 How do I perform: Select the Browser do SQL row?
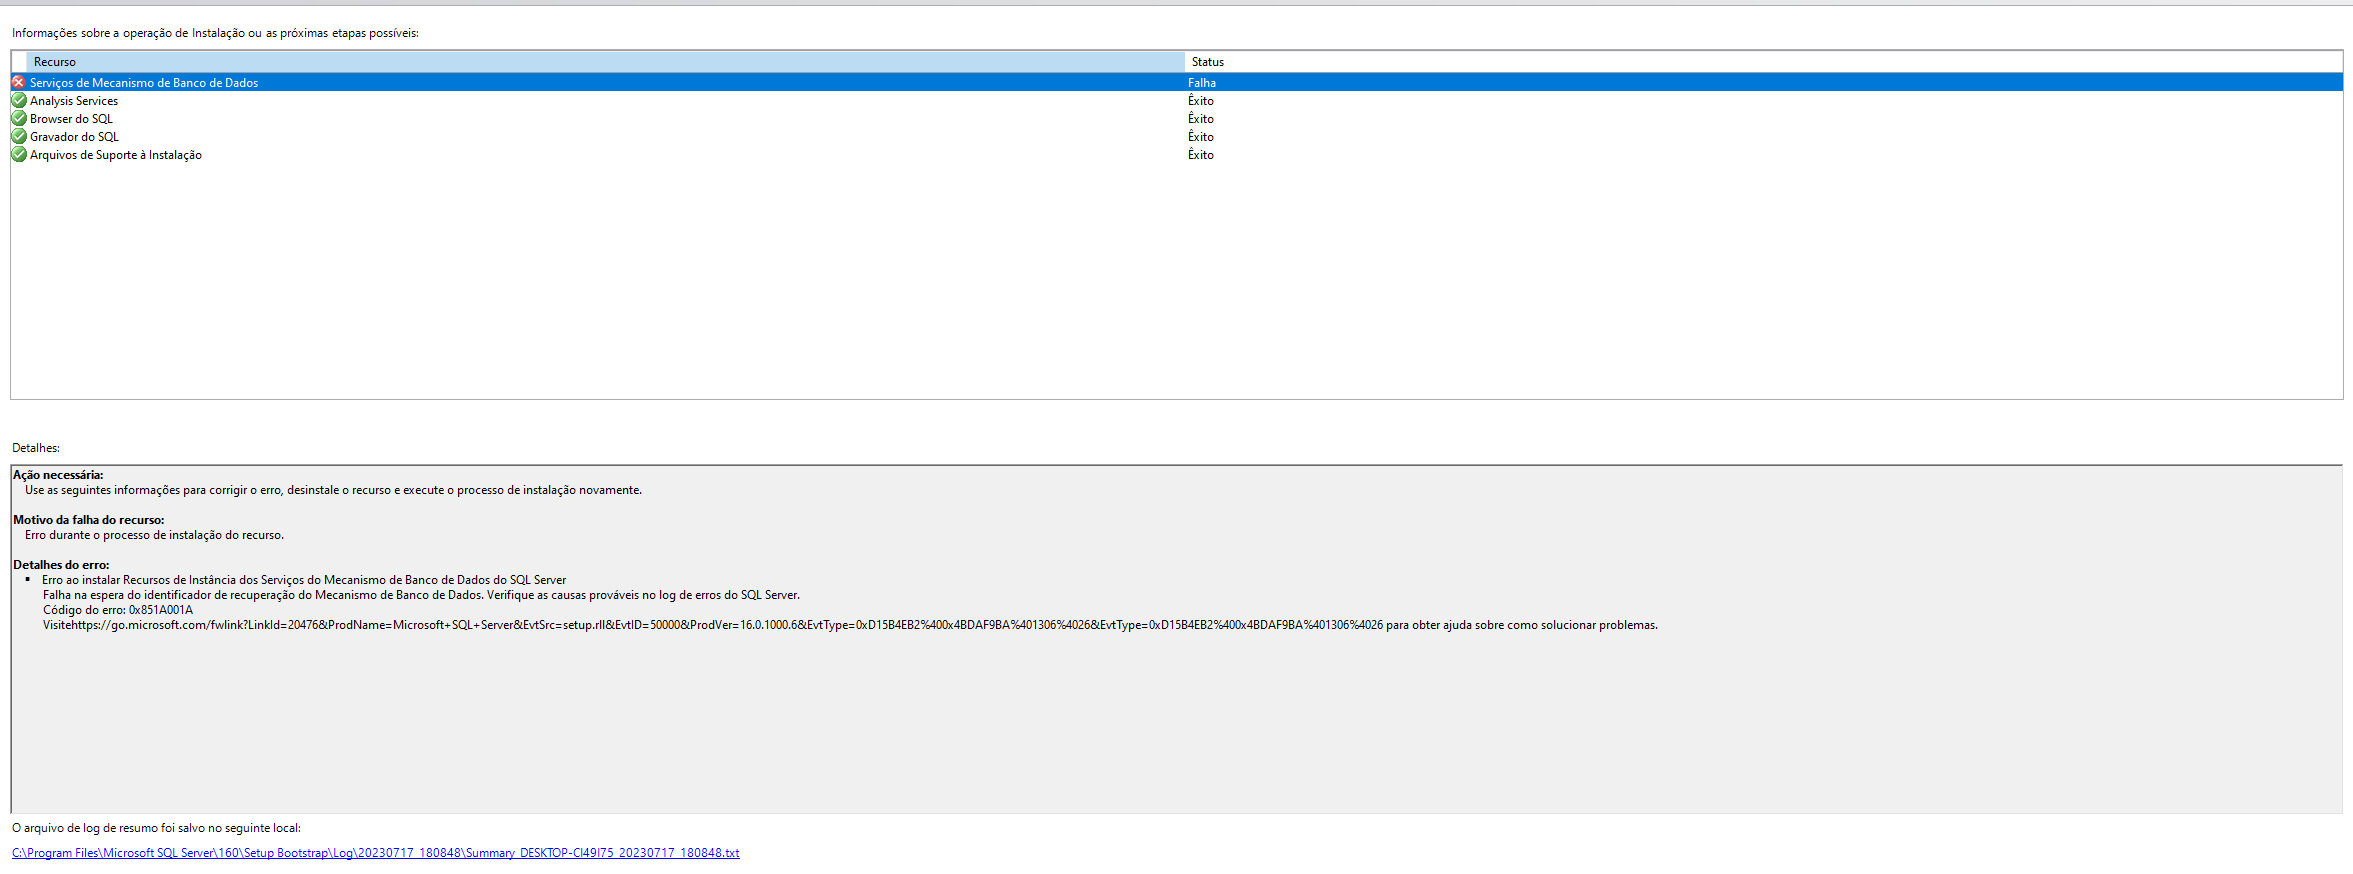click(x=1177, y=118)
